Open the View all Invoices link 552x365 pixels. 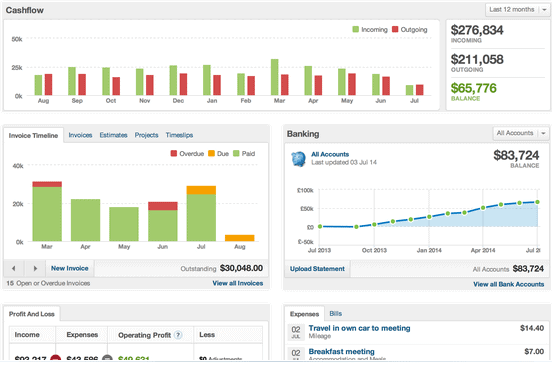pyautogui.click(x=238, y=283)
